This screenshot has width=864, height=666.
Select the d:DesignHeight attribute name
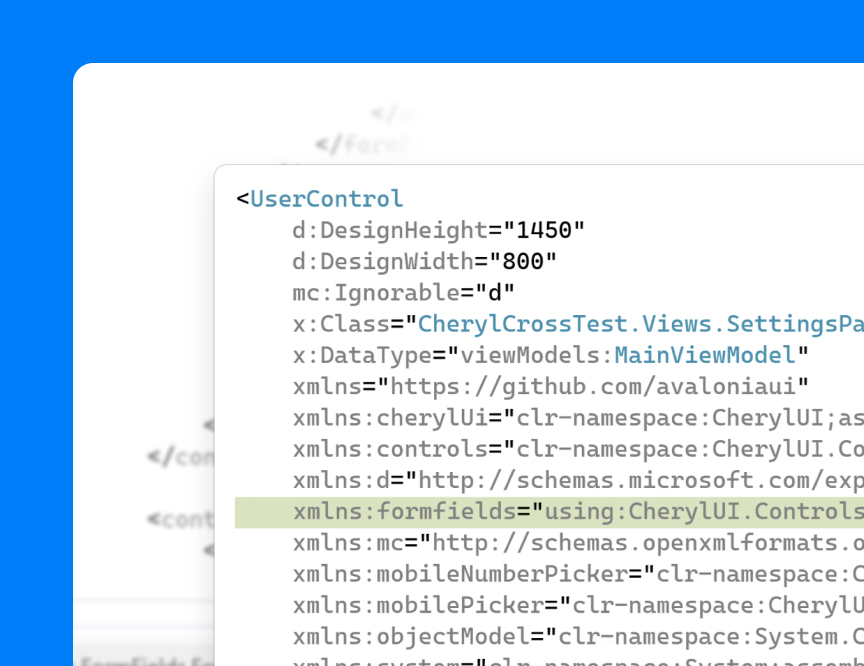point(389,230)
